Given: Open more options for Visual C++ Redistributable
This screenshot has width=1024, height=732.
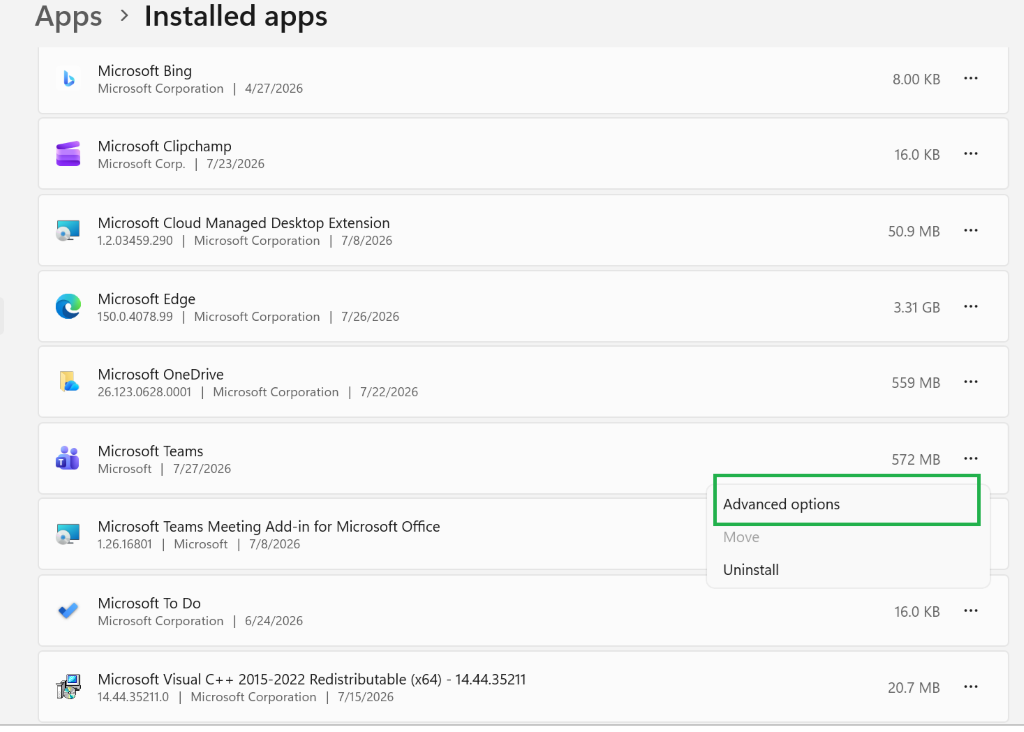Looking at the screenshot, I should pos(970,687).
